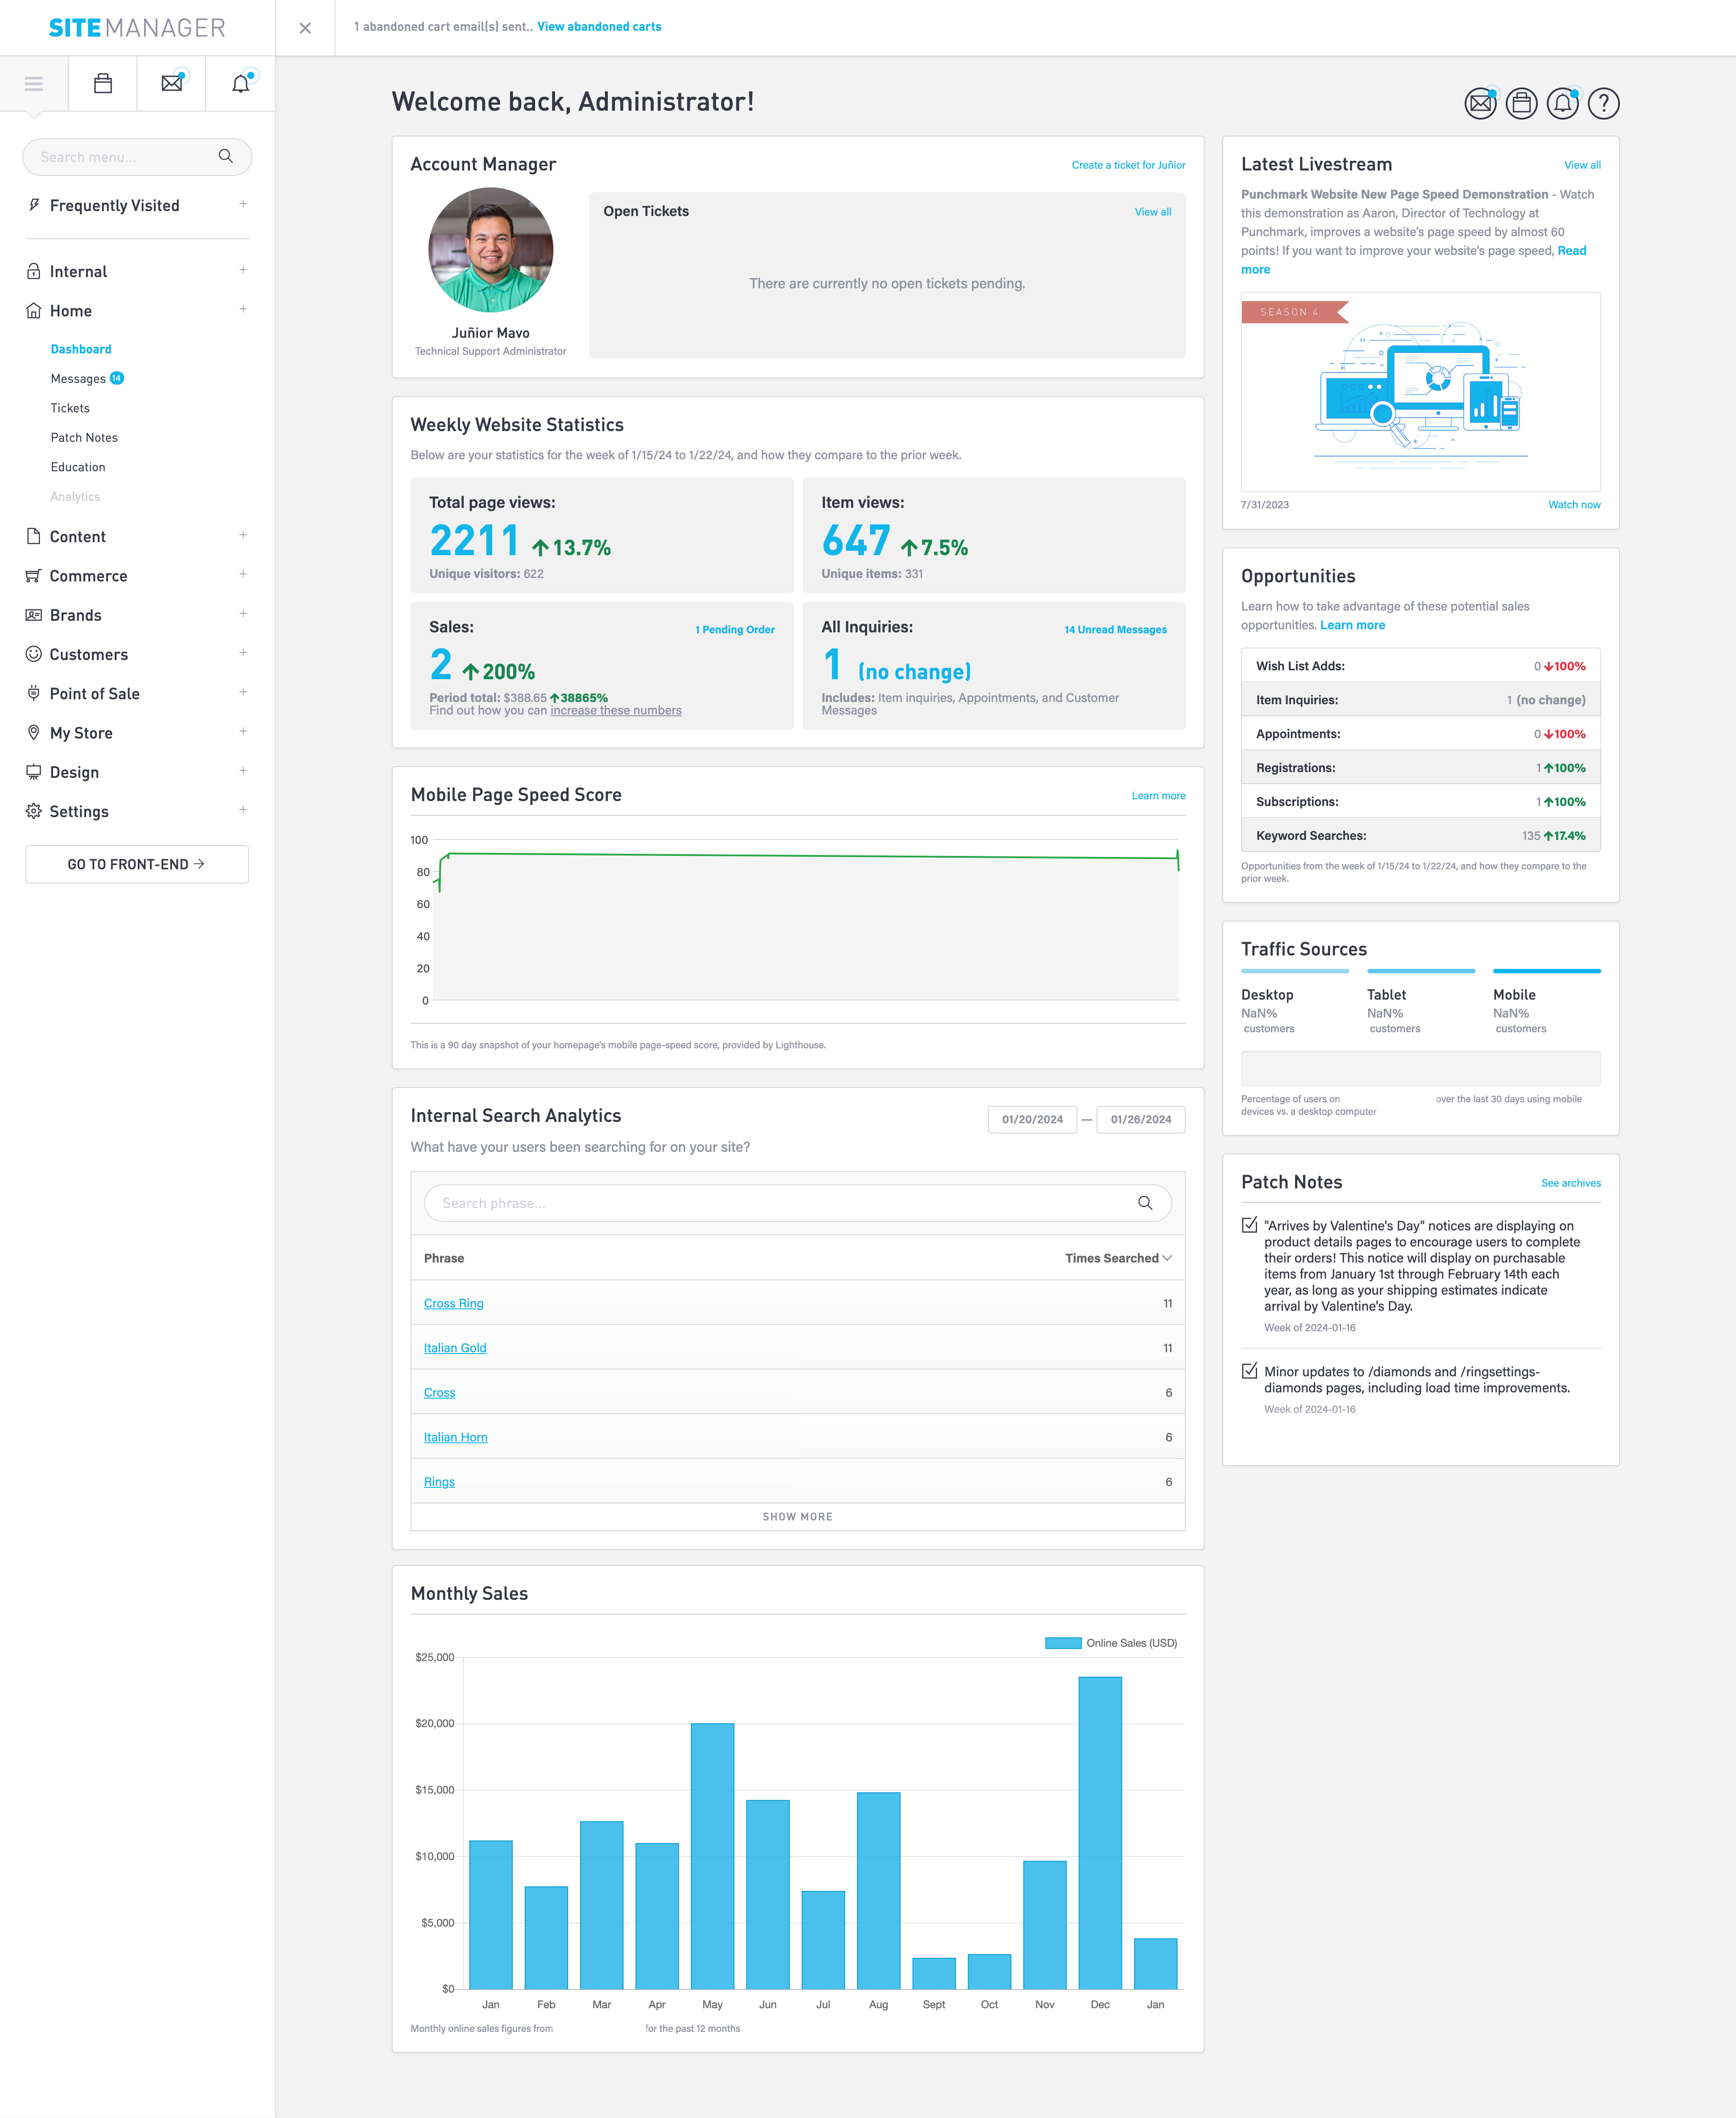Open Patch Notes from the sidebar menu
The height and width of the screenshot is (2118, 1736).
(x=84, y=437)
